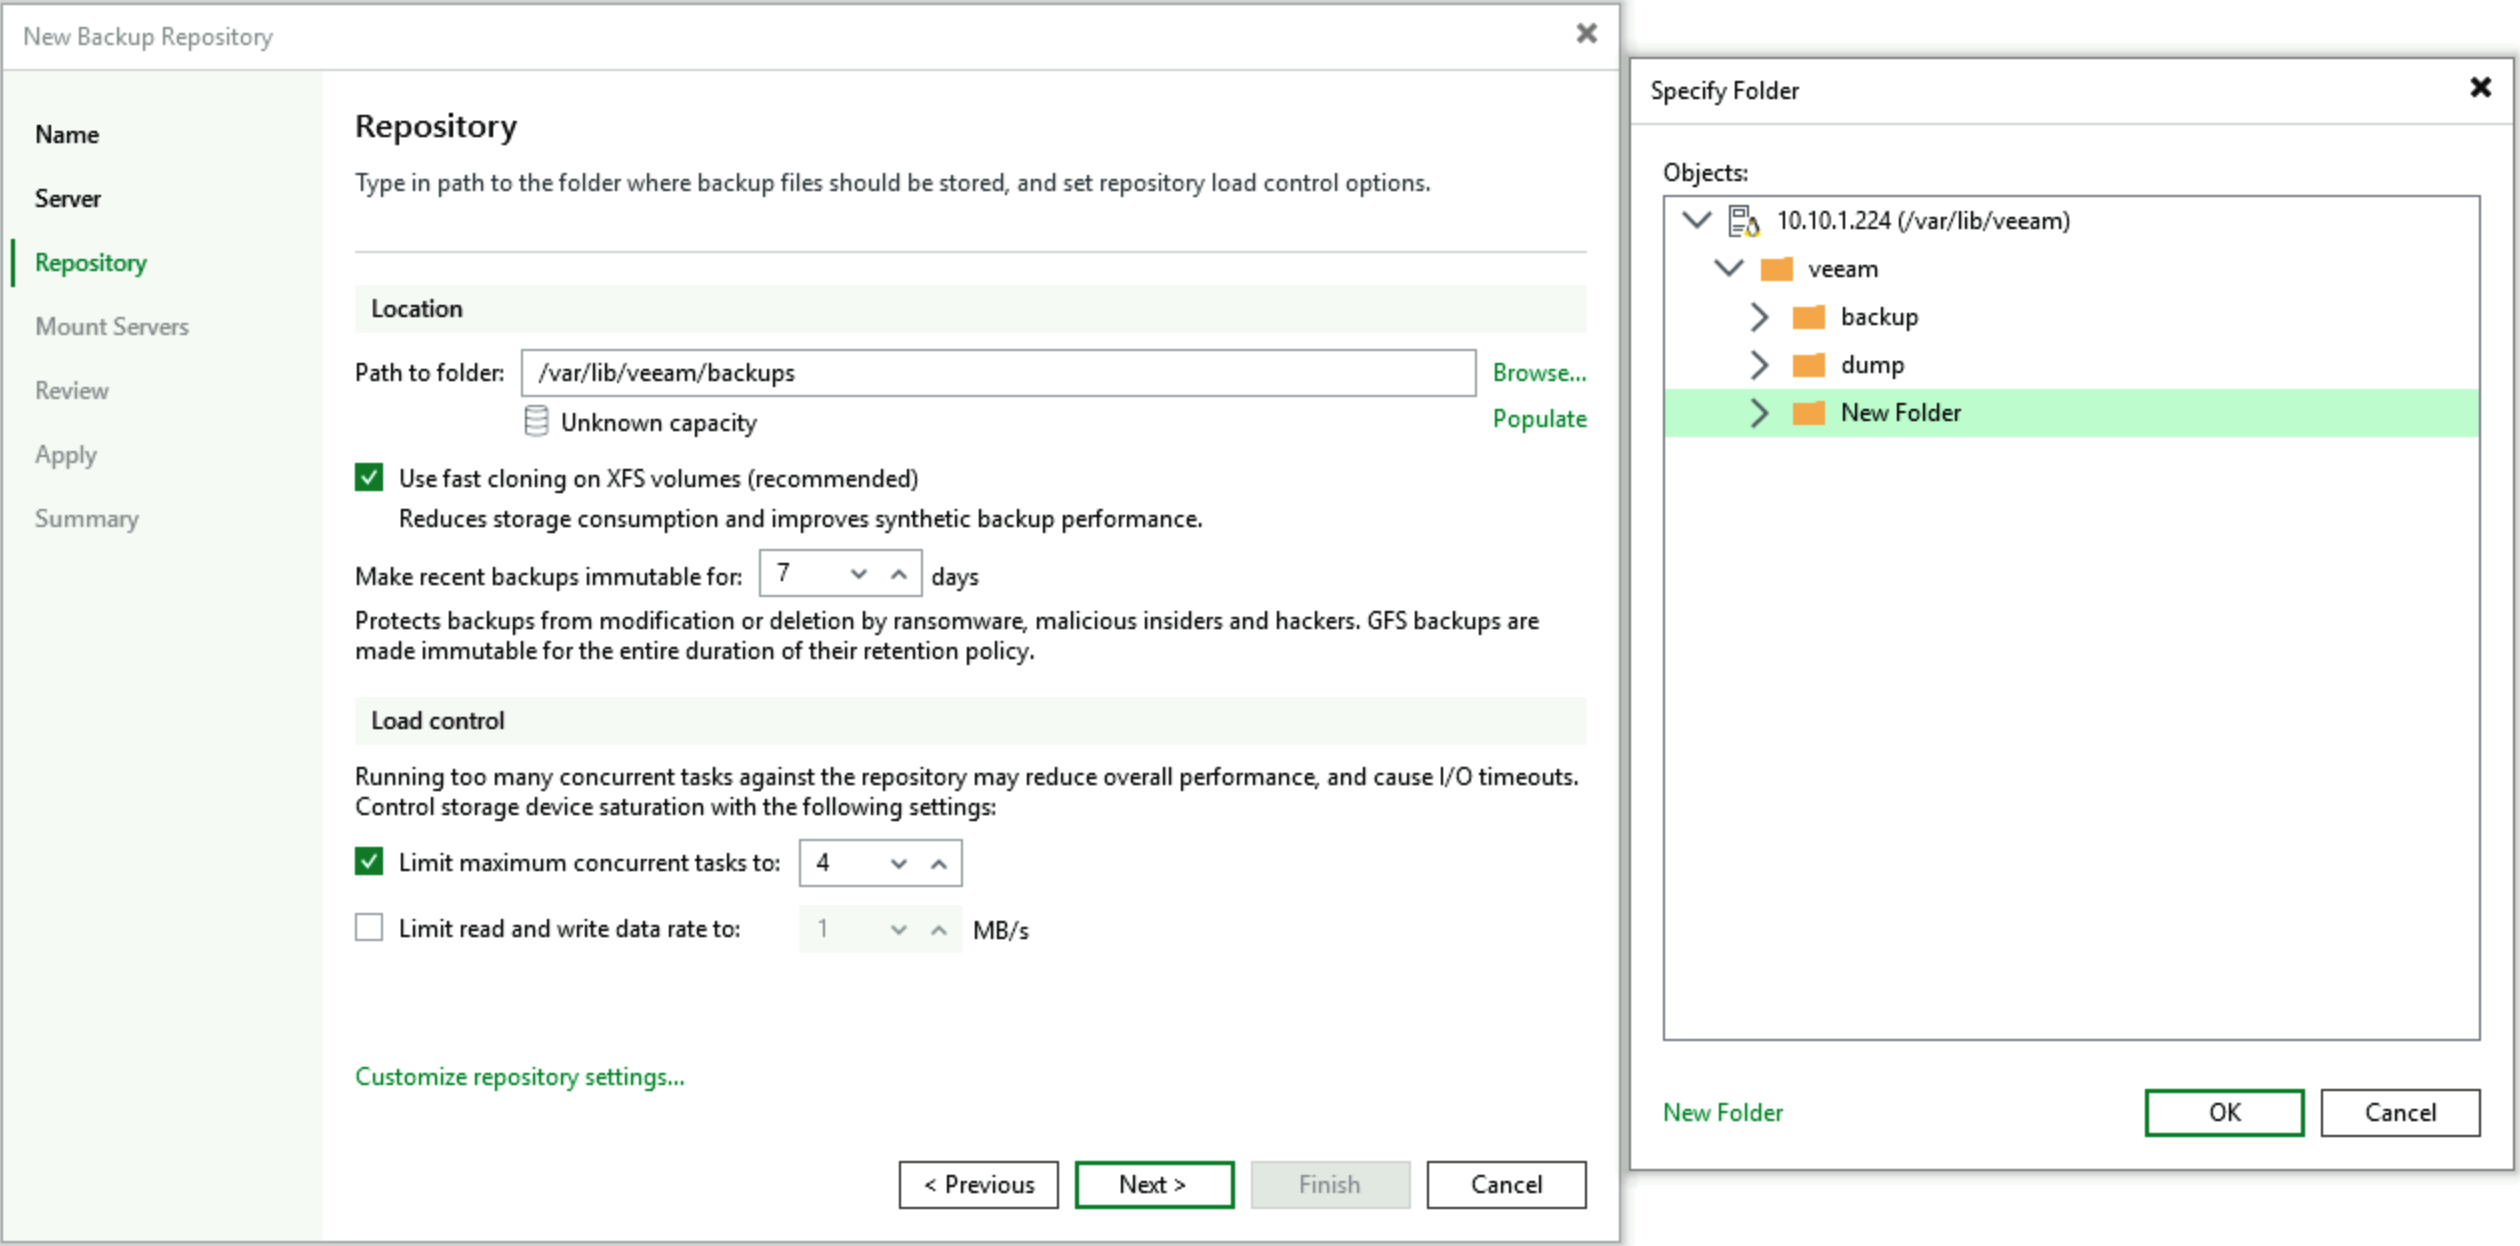The image size is (2520, 1246).
Task: Uncheck Use fast cloning on XFS volumes
Action: coord(369,478)
